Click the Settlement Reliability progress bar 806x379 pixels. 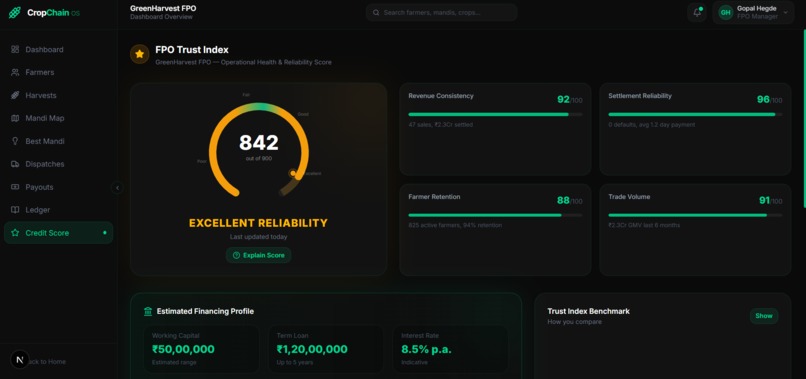[x=695, y=114]
